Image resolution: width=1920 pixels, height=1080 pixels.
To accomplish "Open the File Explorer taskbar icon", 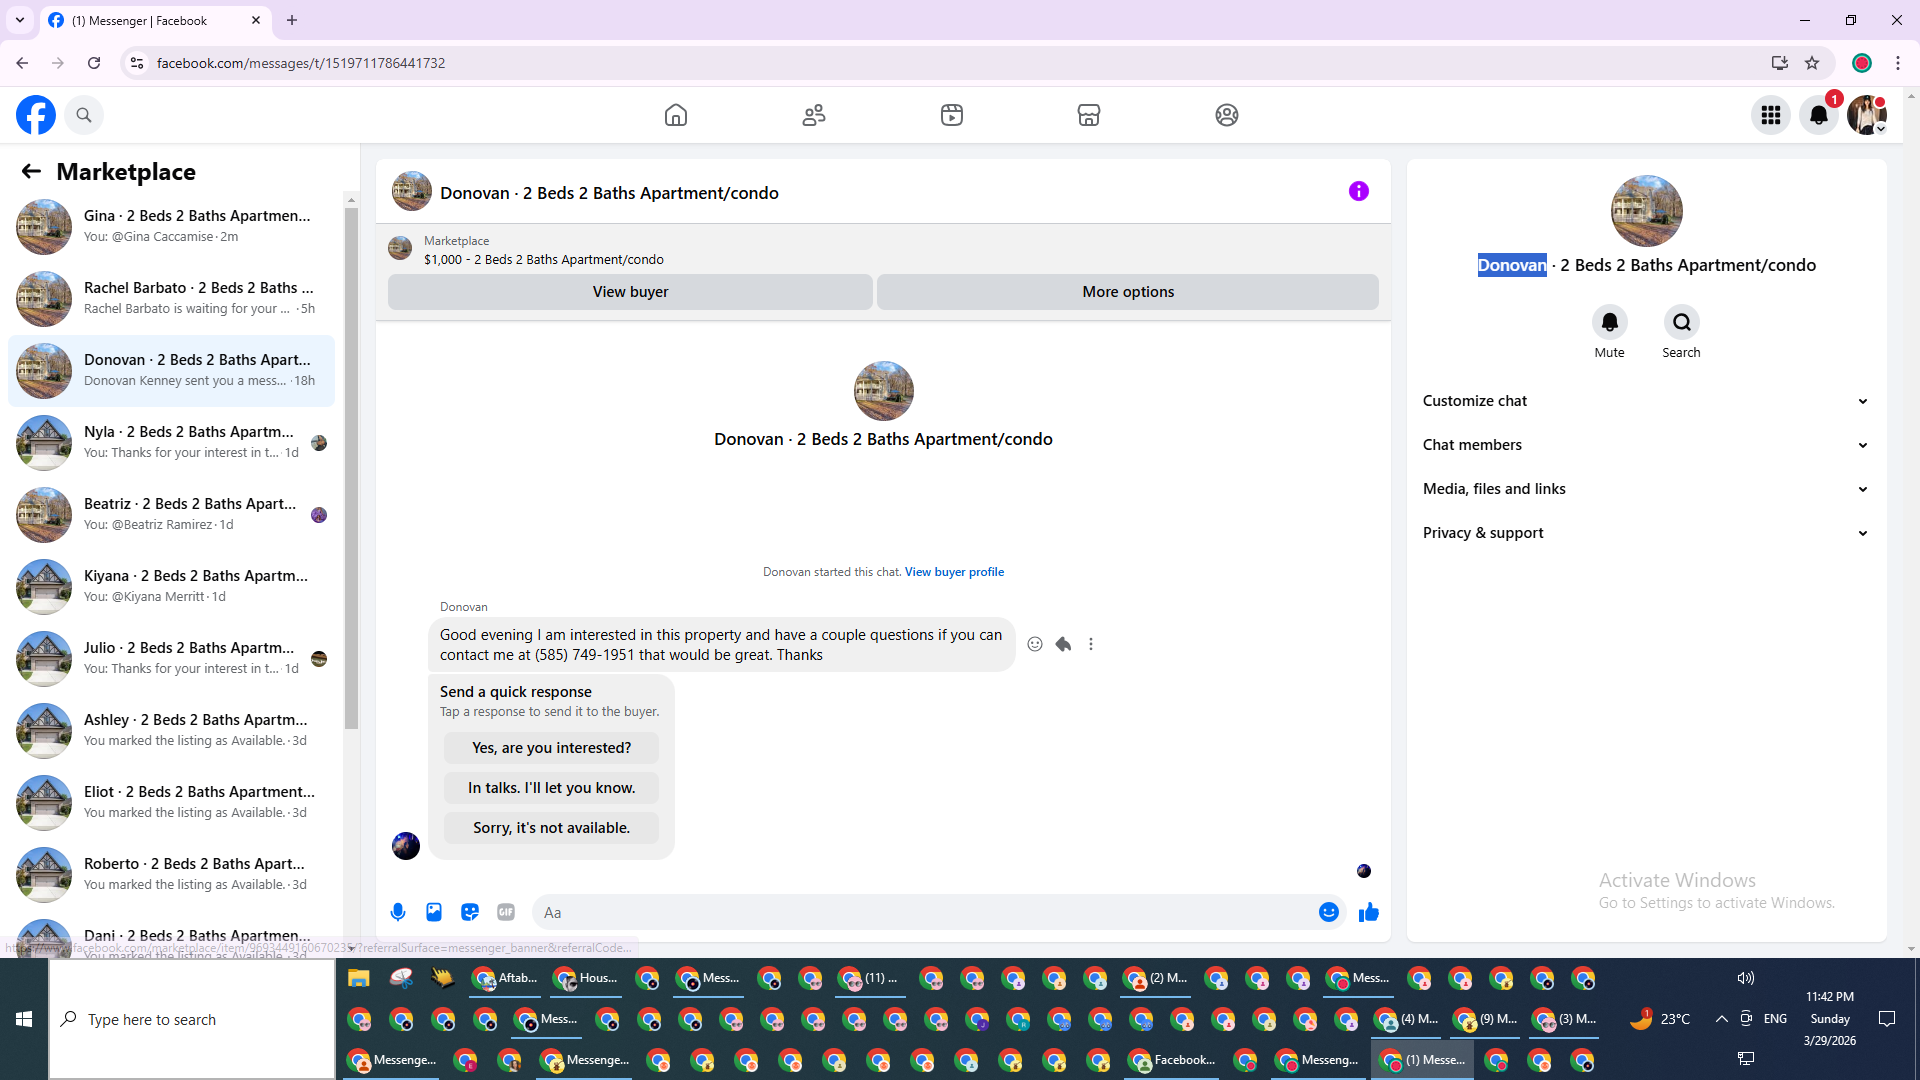I will 359,978.
